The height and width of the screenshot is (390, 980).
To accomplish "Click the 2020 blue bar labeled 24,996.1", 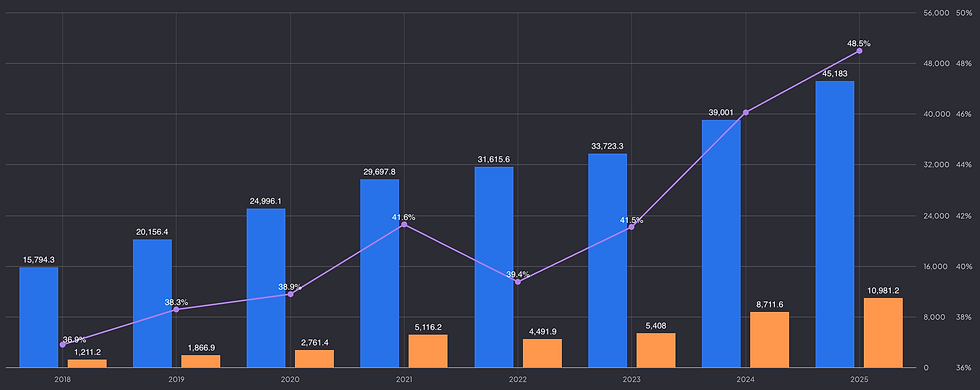I will [266, 288].
